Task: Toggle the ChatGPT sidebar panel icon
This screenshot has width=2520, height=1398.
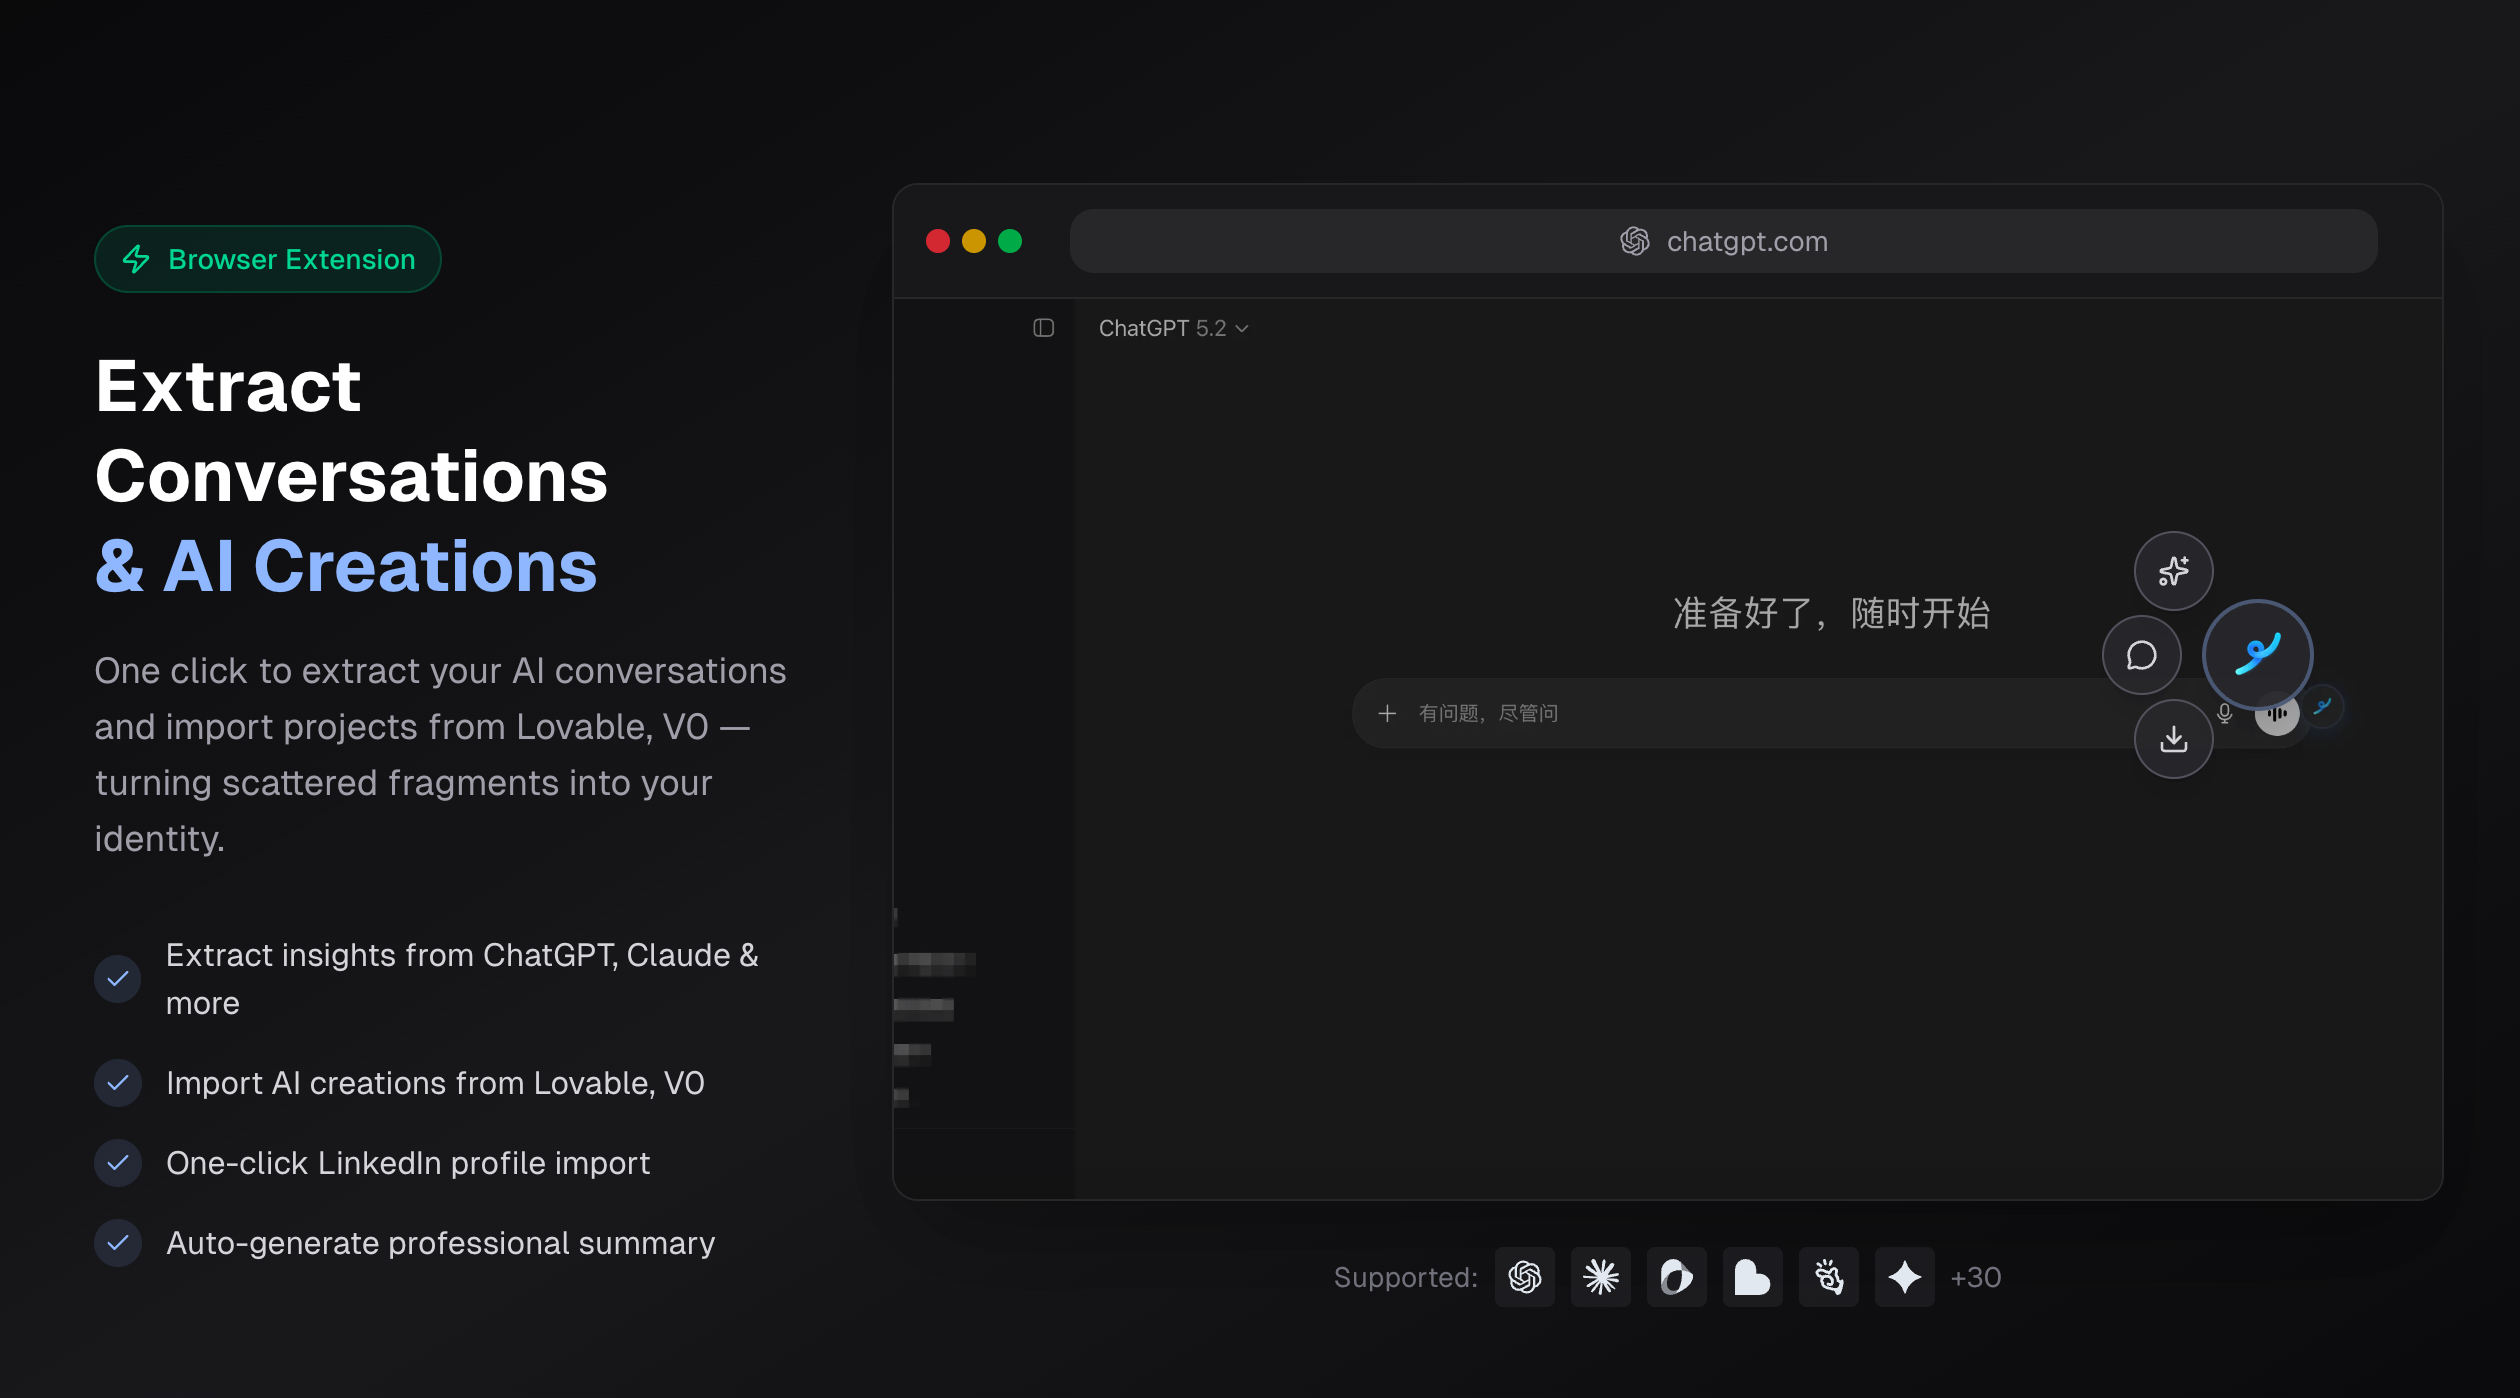Action: pyautogui.click(x=1043, y=328)
